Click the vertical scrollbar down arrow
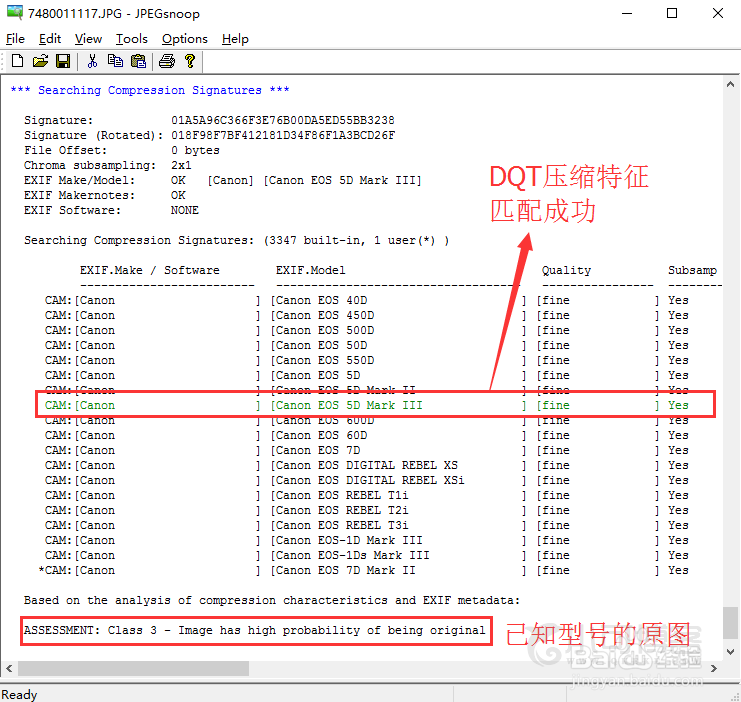This screenshot has height=702, width=741. (x=730, y=651)
